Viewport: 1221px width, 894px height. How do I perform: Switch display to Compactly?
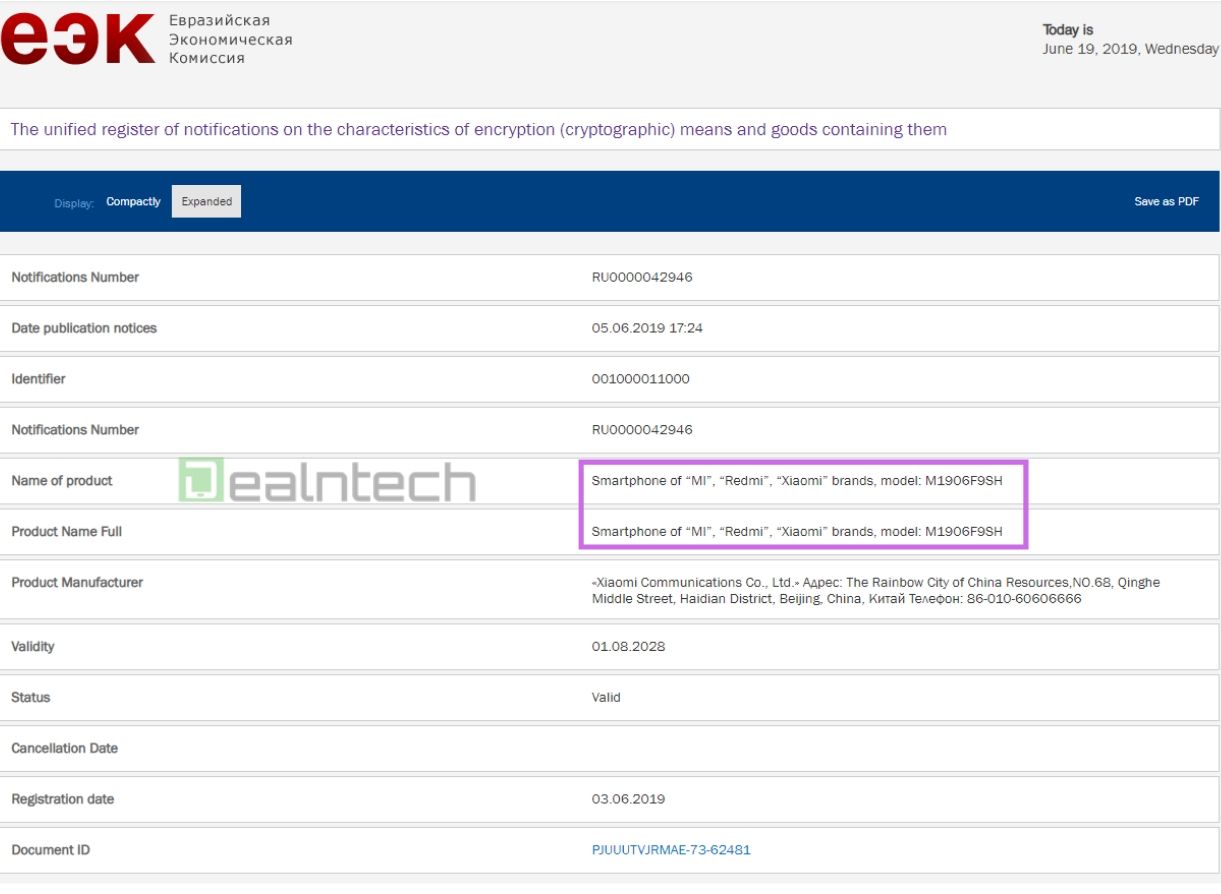tap(133, 202)
